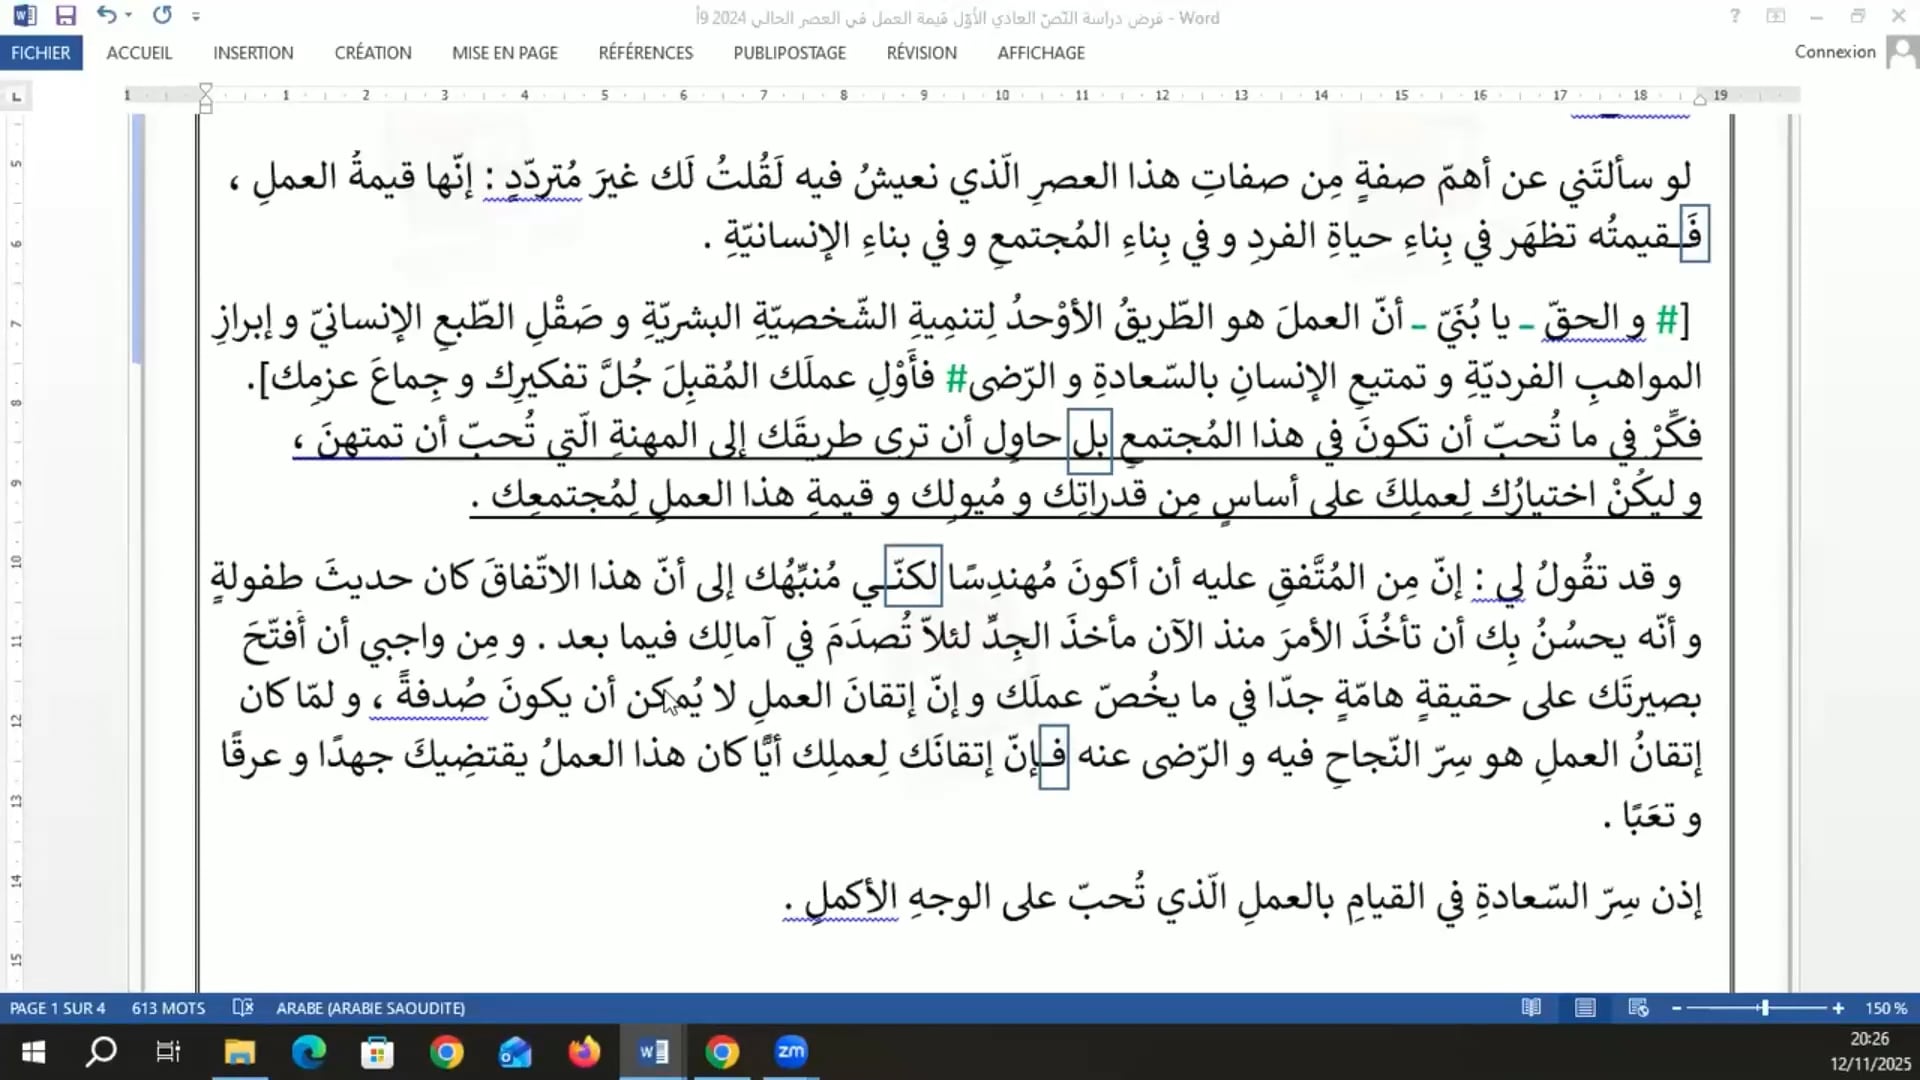This screenshot has width=1920, height=1080.
Task: Open Firefox from the taskbar
Action: pyautogui.click(x=584, y=1051)
